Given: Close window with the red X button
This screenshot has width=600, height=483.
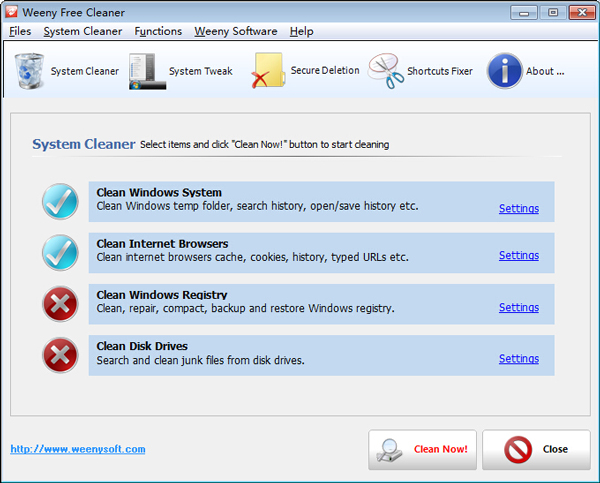Looking at the screenshot, I should tap(582, 13).
